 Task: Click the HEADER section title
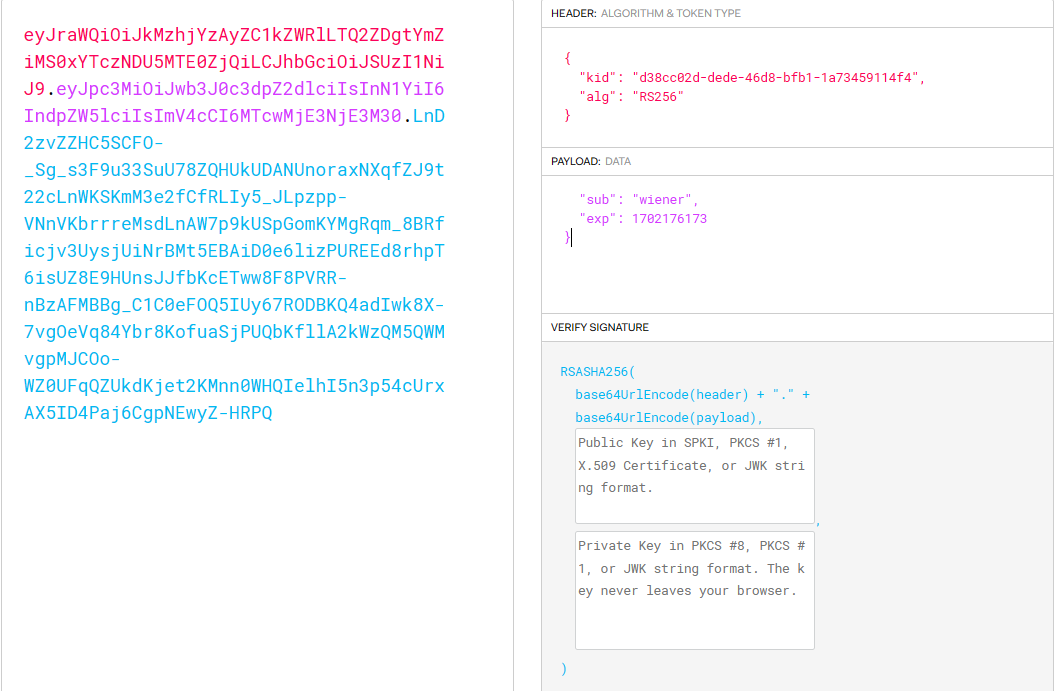[573, 14]
